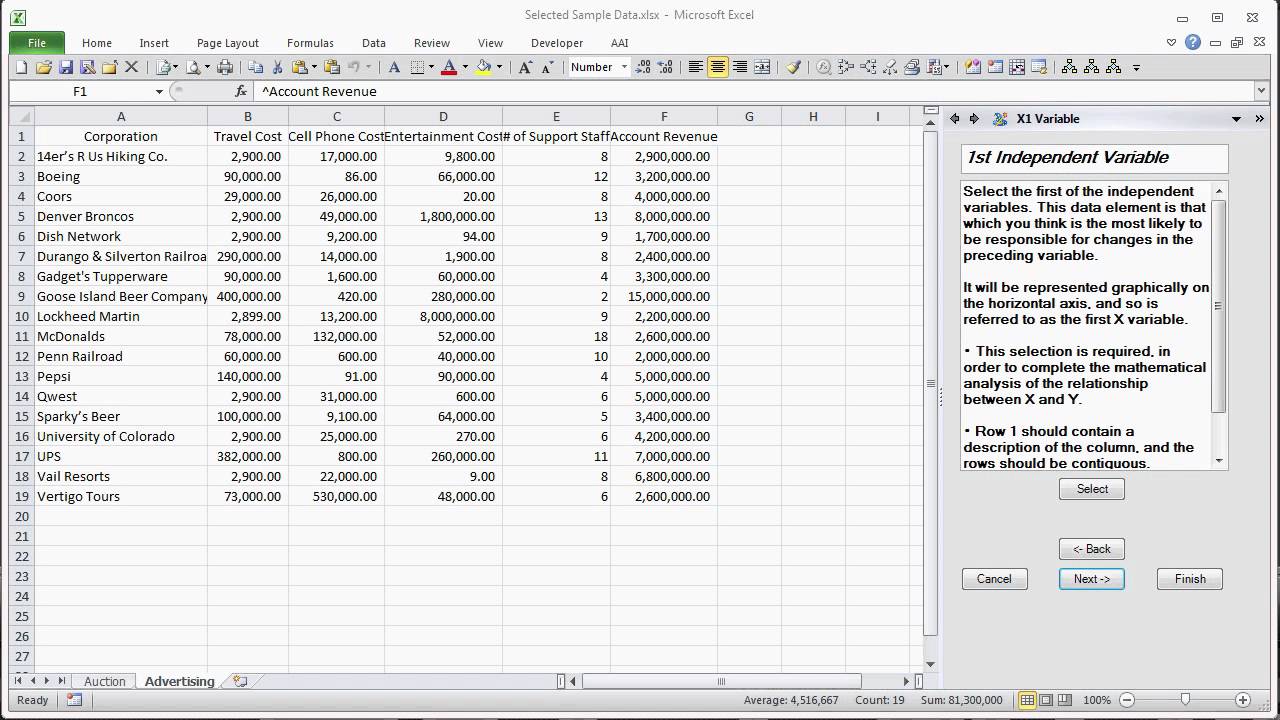Click the fx magnifier evaluate formula icon
Screen dimensions: 1280x720
(824, 67)
